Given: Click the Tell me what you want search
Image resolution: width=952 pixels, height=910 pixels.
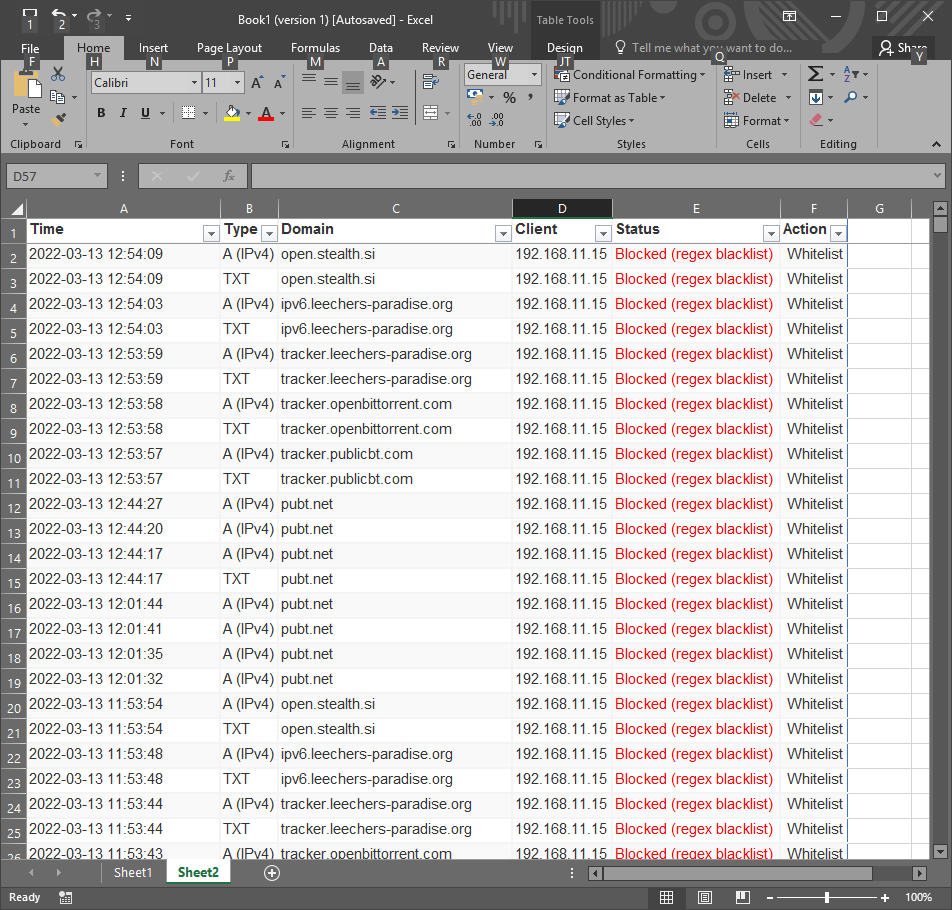Looking at the screenshot, I should coord(703,48).
